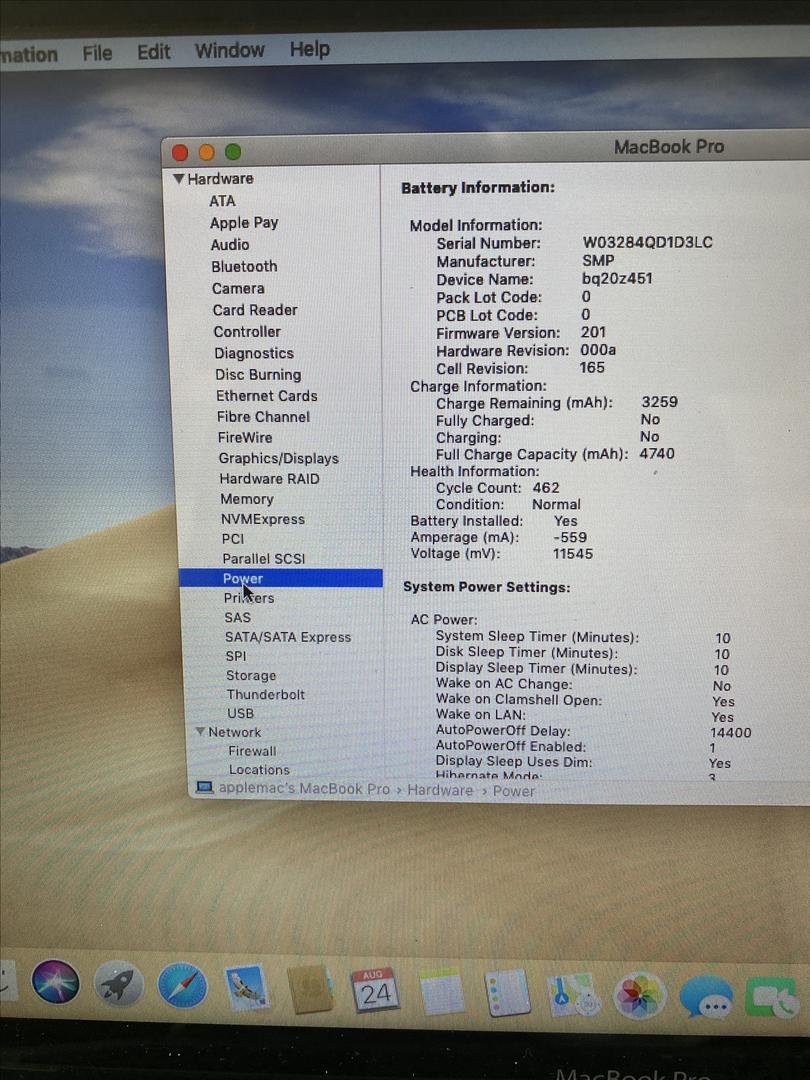Select Disc Burning in the sidebar
This screenshot has height=1080, width=810.
pos(258,375)
